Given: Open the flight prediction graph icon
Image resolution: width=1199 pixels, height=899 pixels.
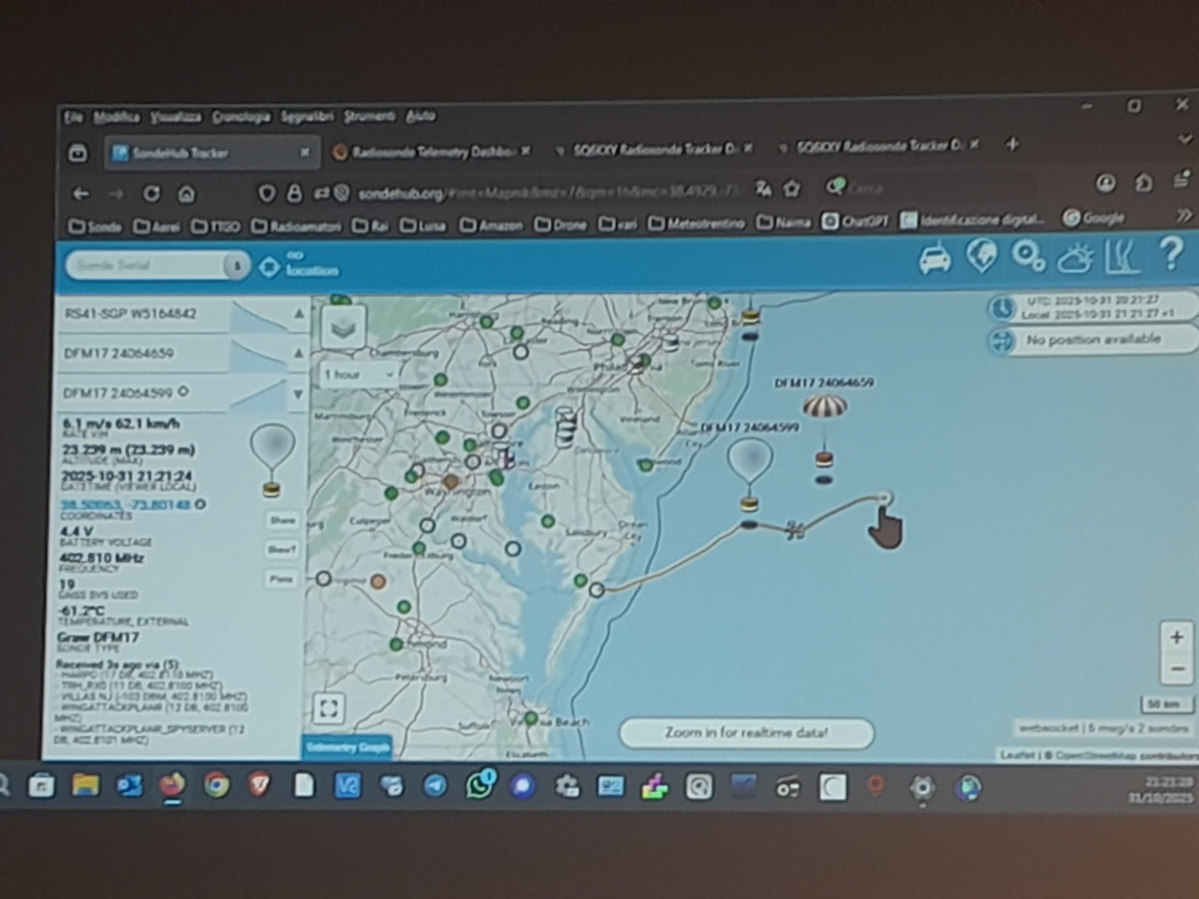Looking at the screenshot, I should click(1122, 257).
